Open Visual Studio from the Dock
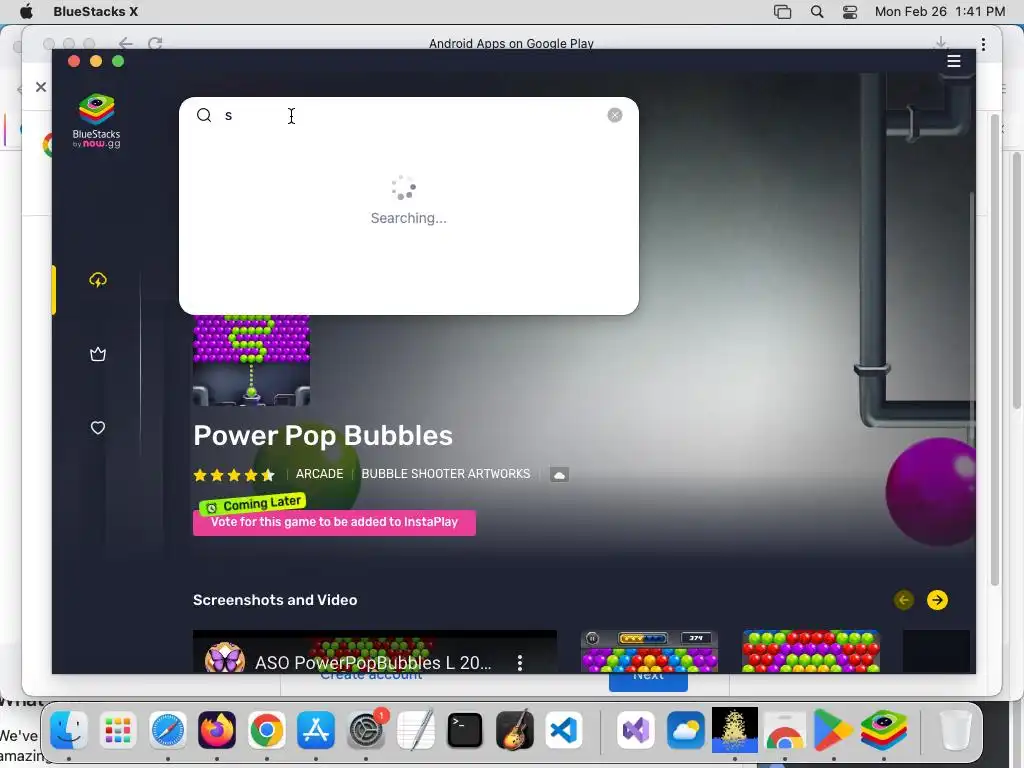The width and height of the screenshot is (1024, 768). [x=635, y=730]
